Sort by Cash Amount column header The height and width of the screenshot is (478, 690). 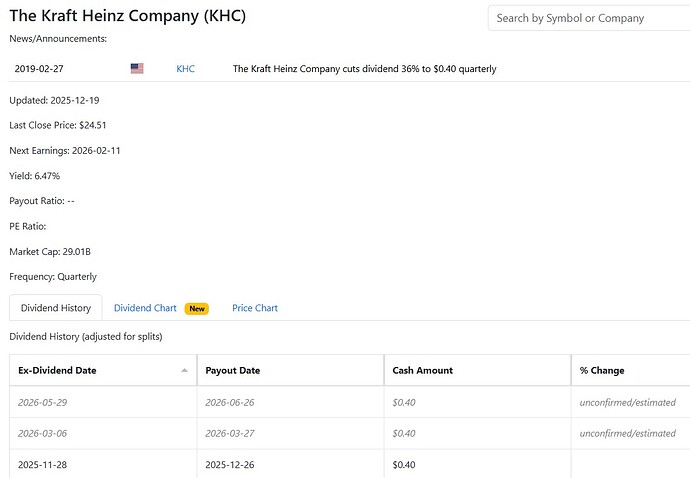[477, 371]
